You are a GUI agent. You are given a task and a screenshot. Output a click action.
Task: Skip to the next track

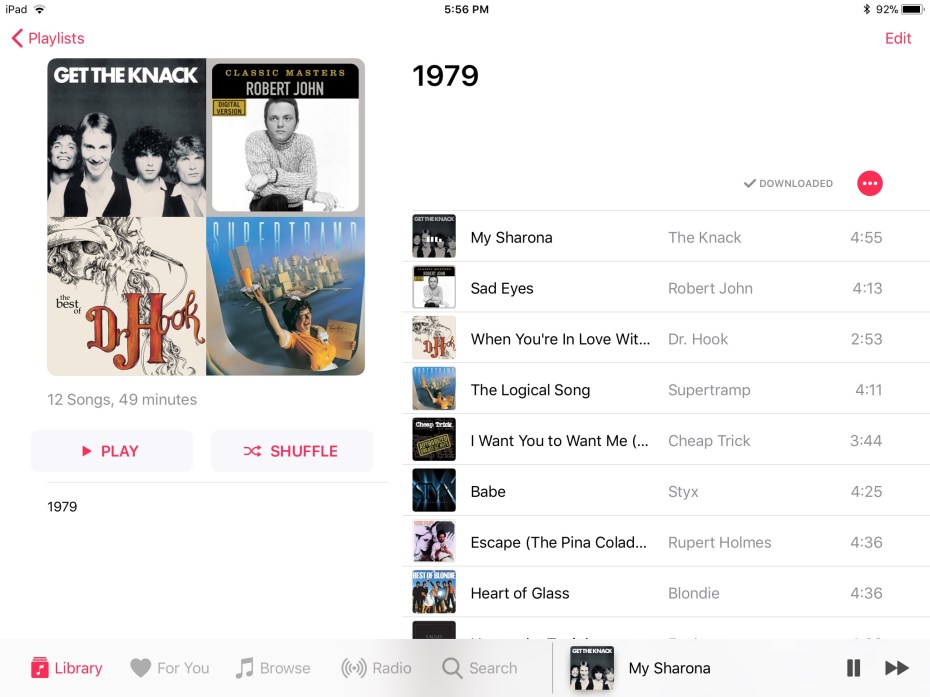coord(897,668)
